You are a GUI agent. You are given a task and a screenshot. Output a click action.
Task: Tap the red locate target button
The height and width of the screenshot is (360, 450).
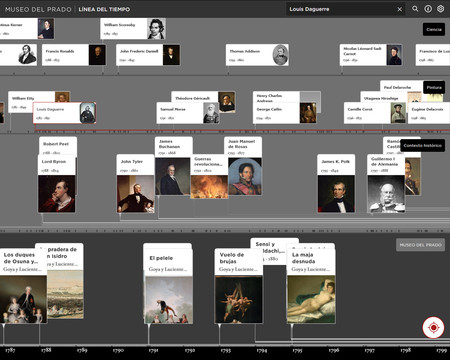point(433,328)
